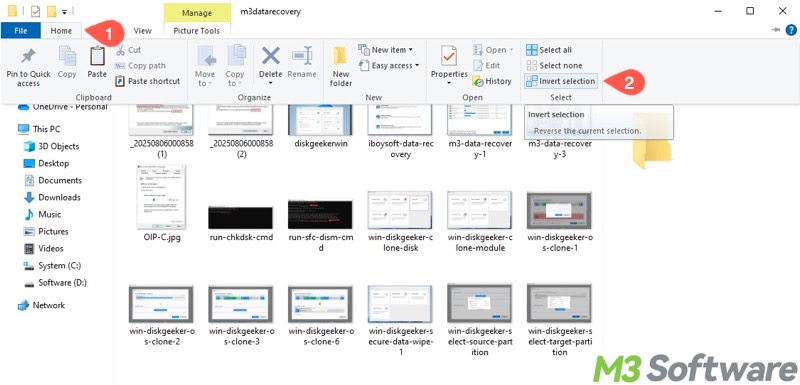
Task: Click the Paste clipboard icon
Action: point(97,56)
